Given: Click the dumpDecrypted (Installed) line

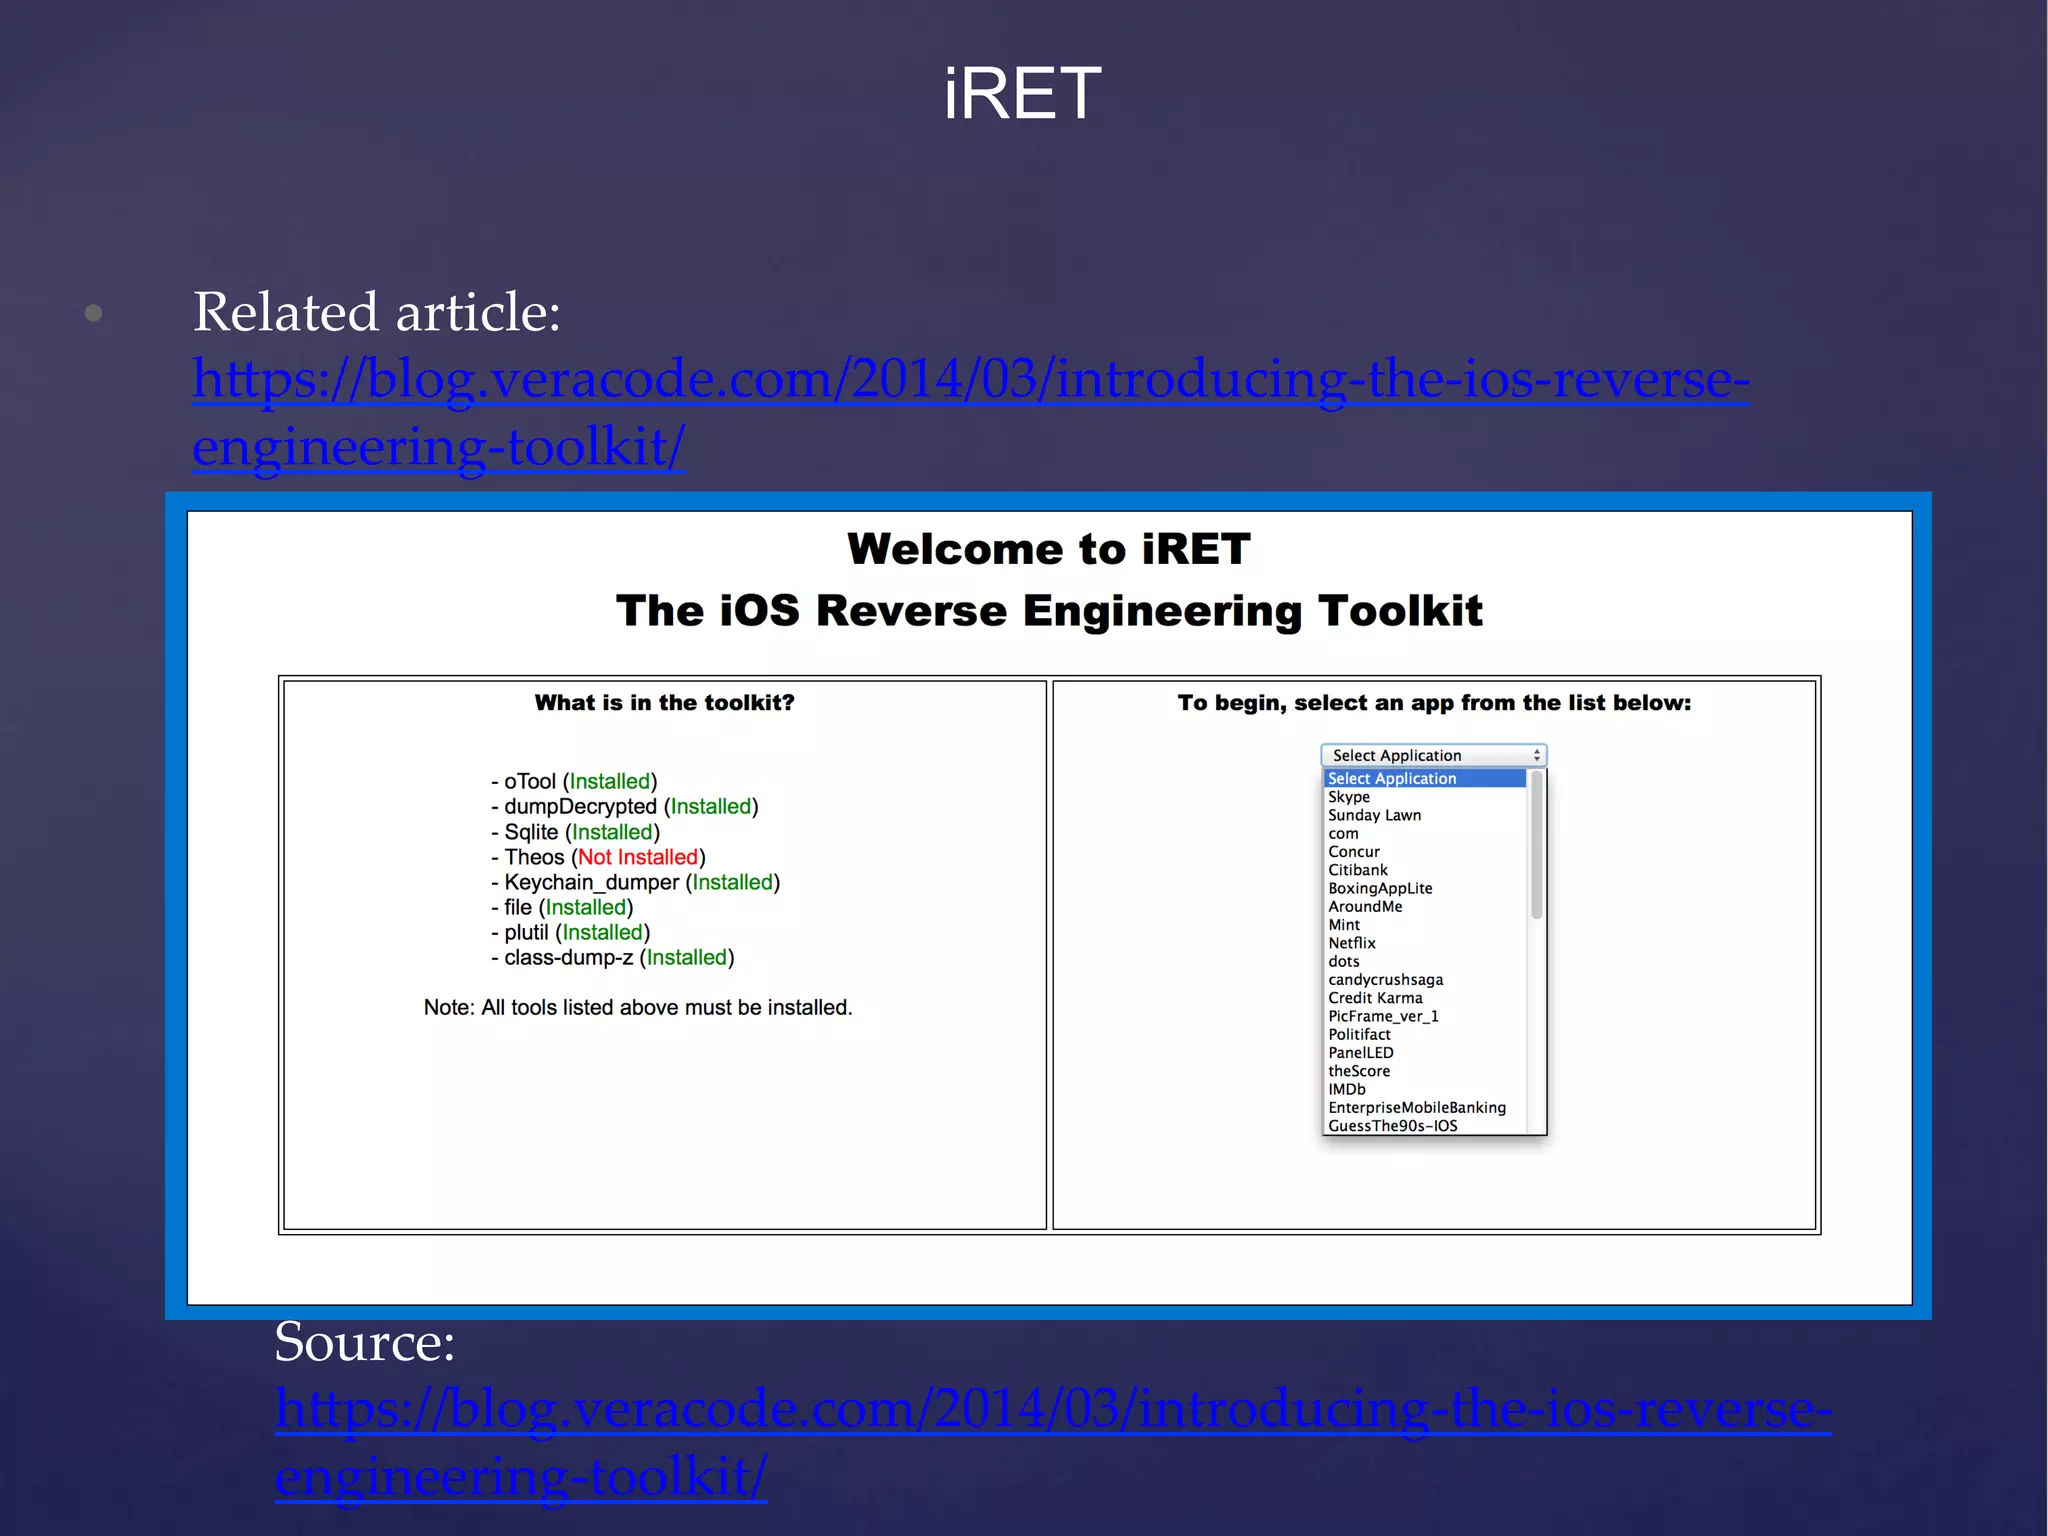Looking at the screenshot, I should tap(625, 807).
